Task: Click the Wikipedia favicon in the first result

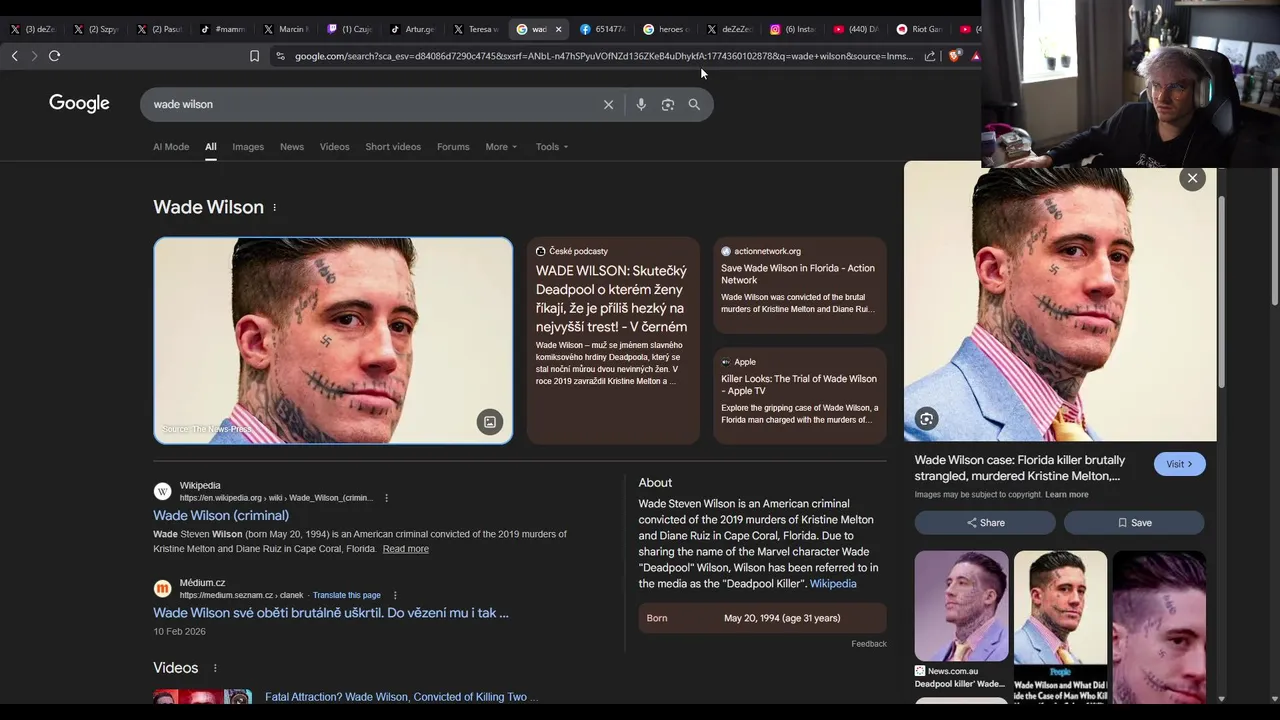Action: click(x=162, y=491)
